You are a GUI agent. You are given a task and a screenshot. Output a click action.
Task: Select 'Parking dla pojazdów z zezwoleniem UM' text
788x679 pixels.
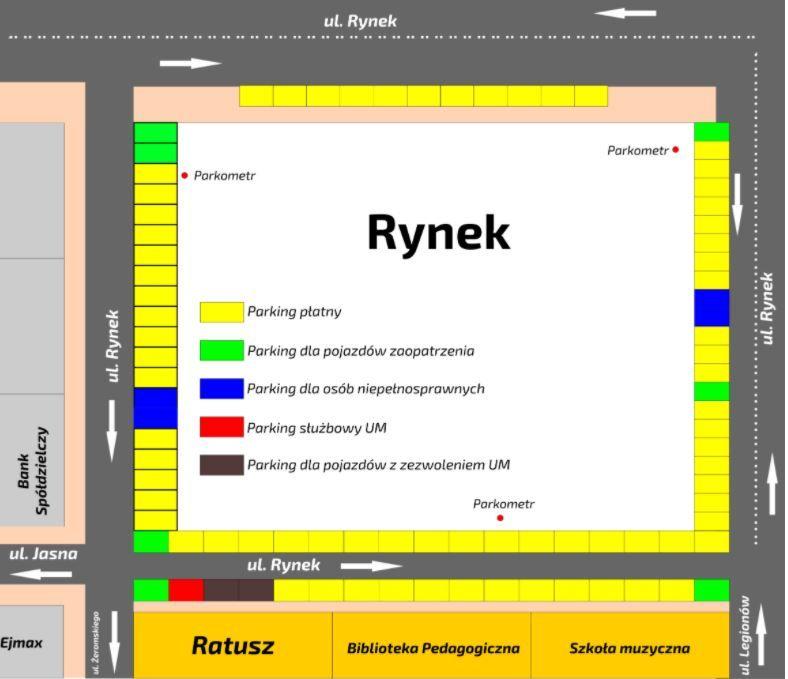pos(378,465)
